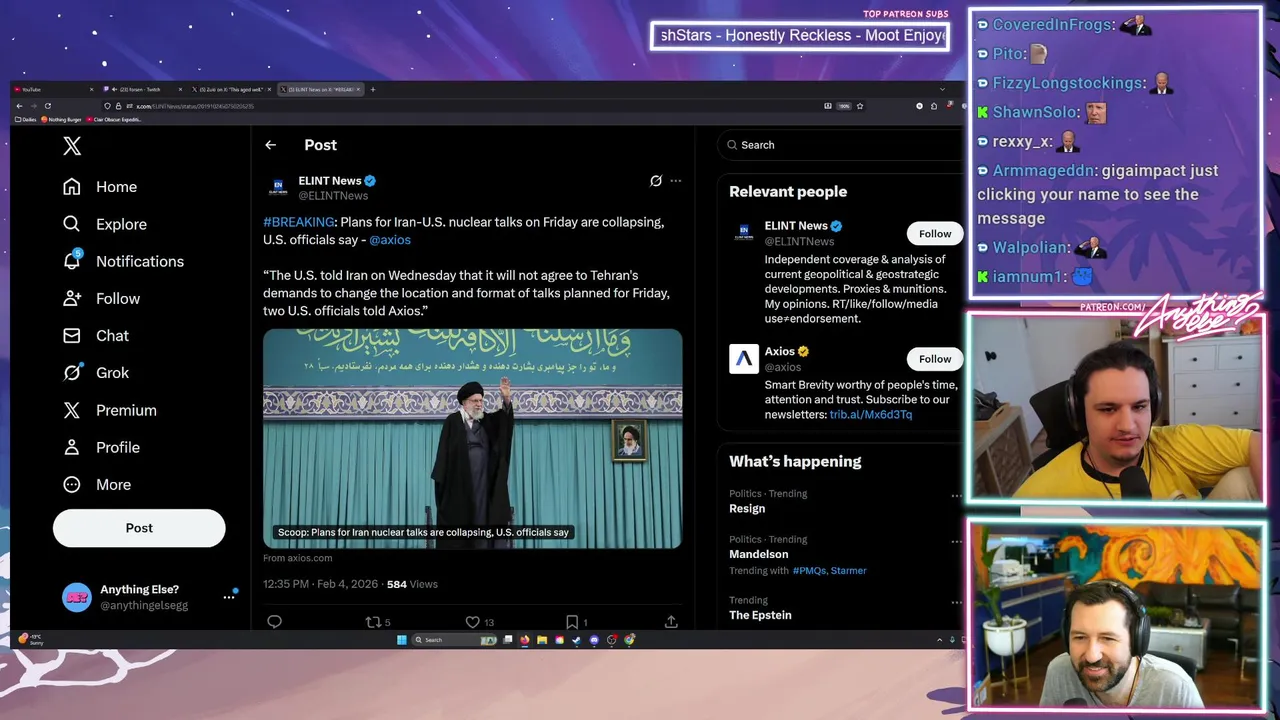Open the Mandelson trending topic

click(x=758, y=554)
